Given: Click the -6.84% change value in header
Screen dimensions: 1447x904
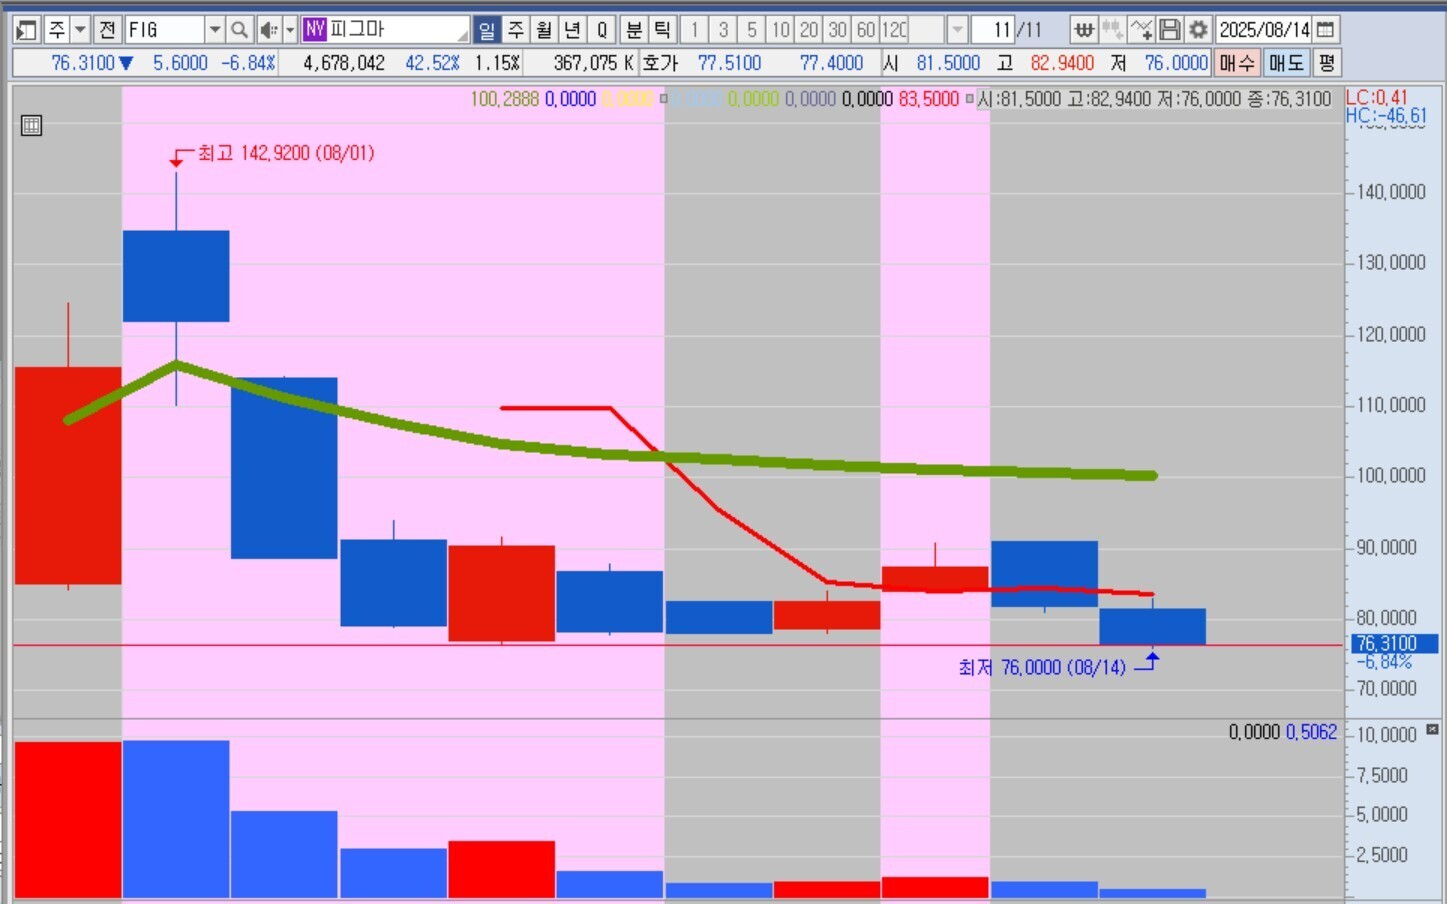Looking at the screenshot, I should click(x=248, y=63).
